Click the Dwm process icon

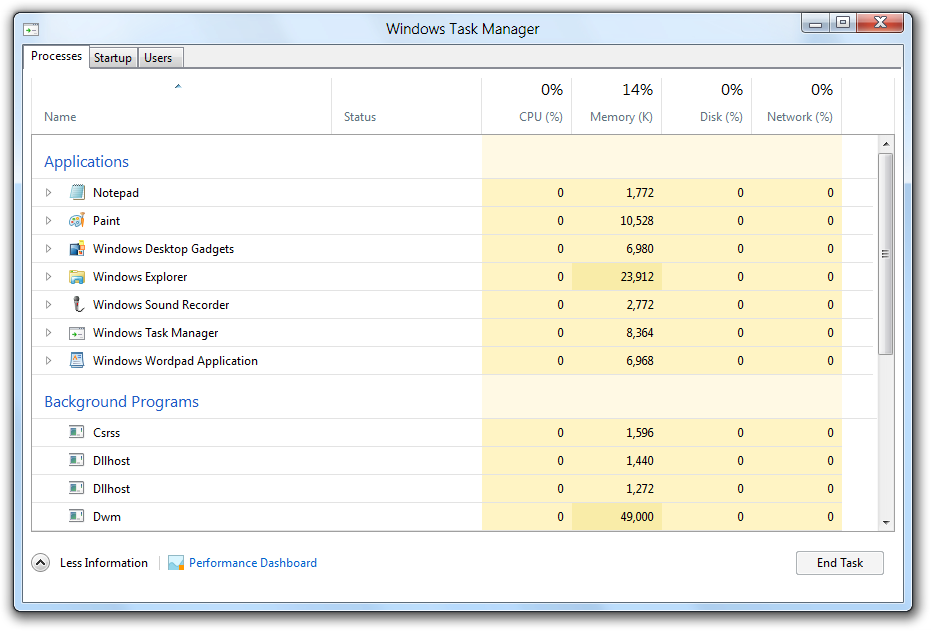(77, 516)
